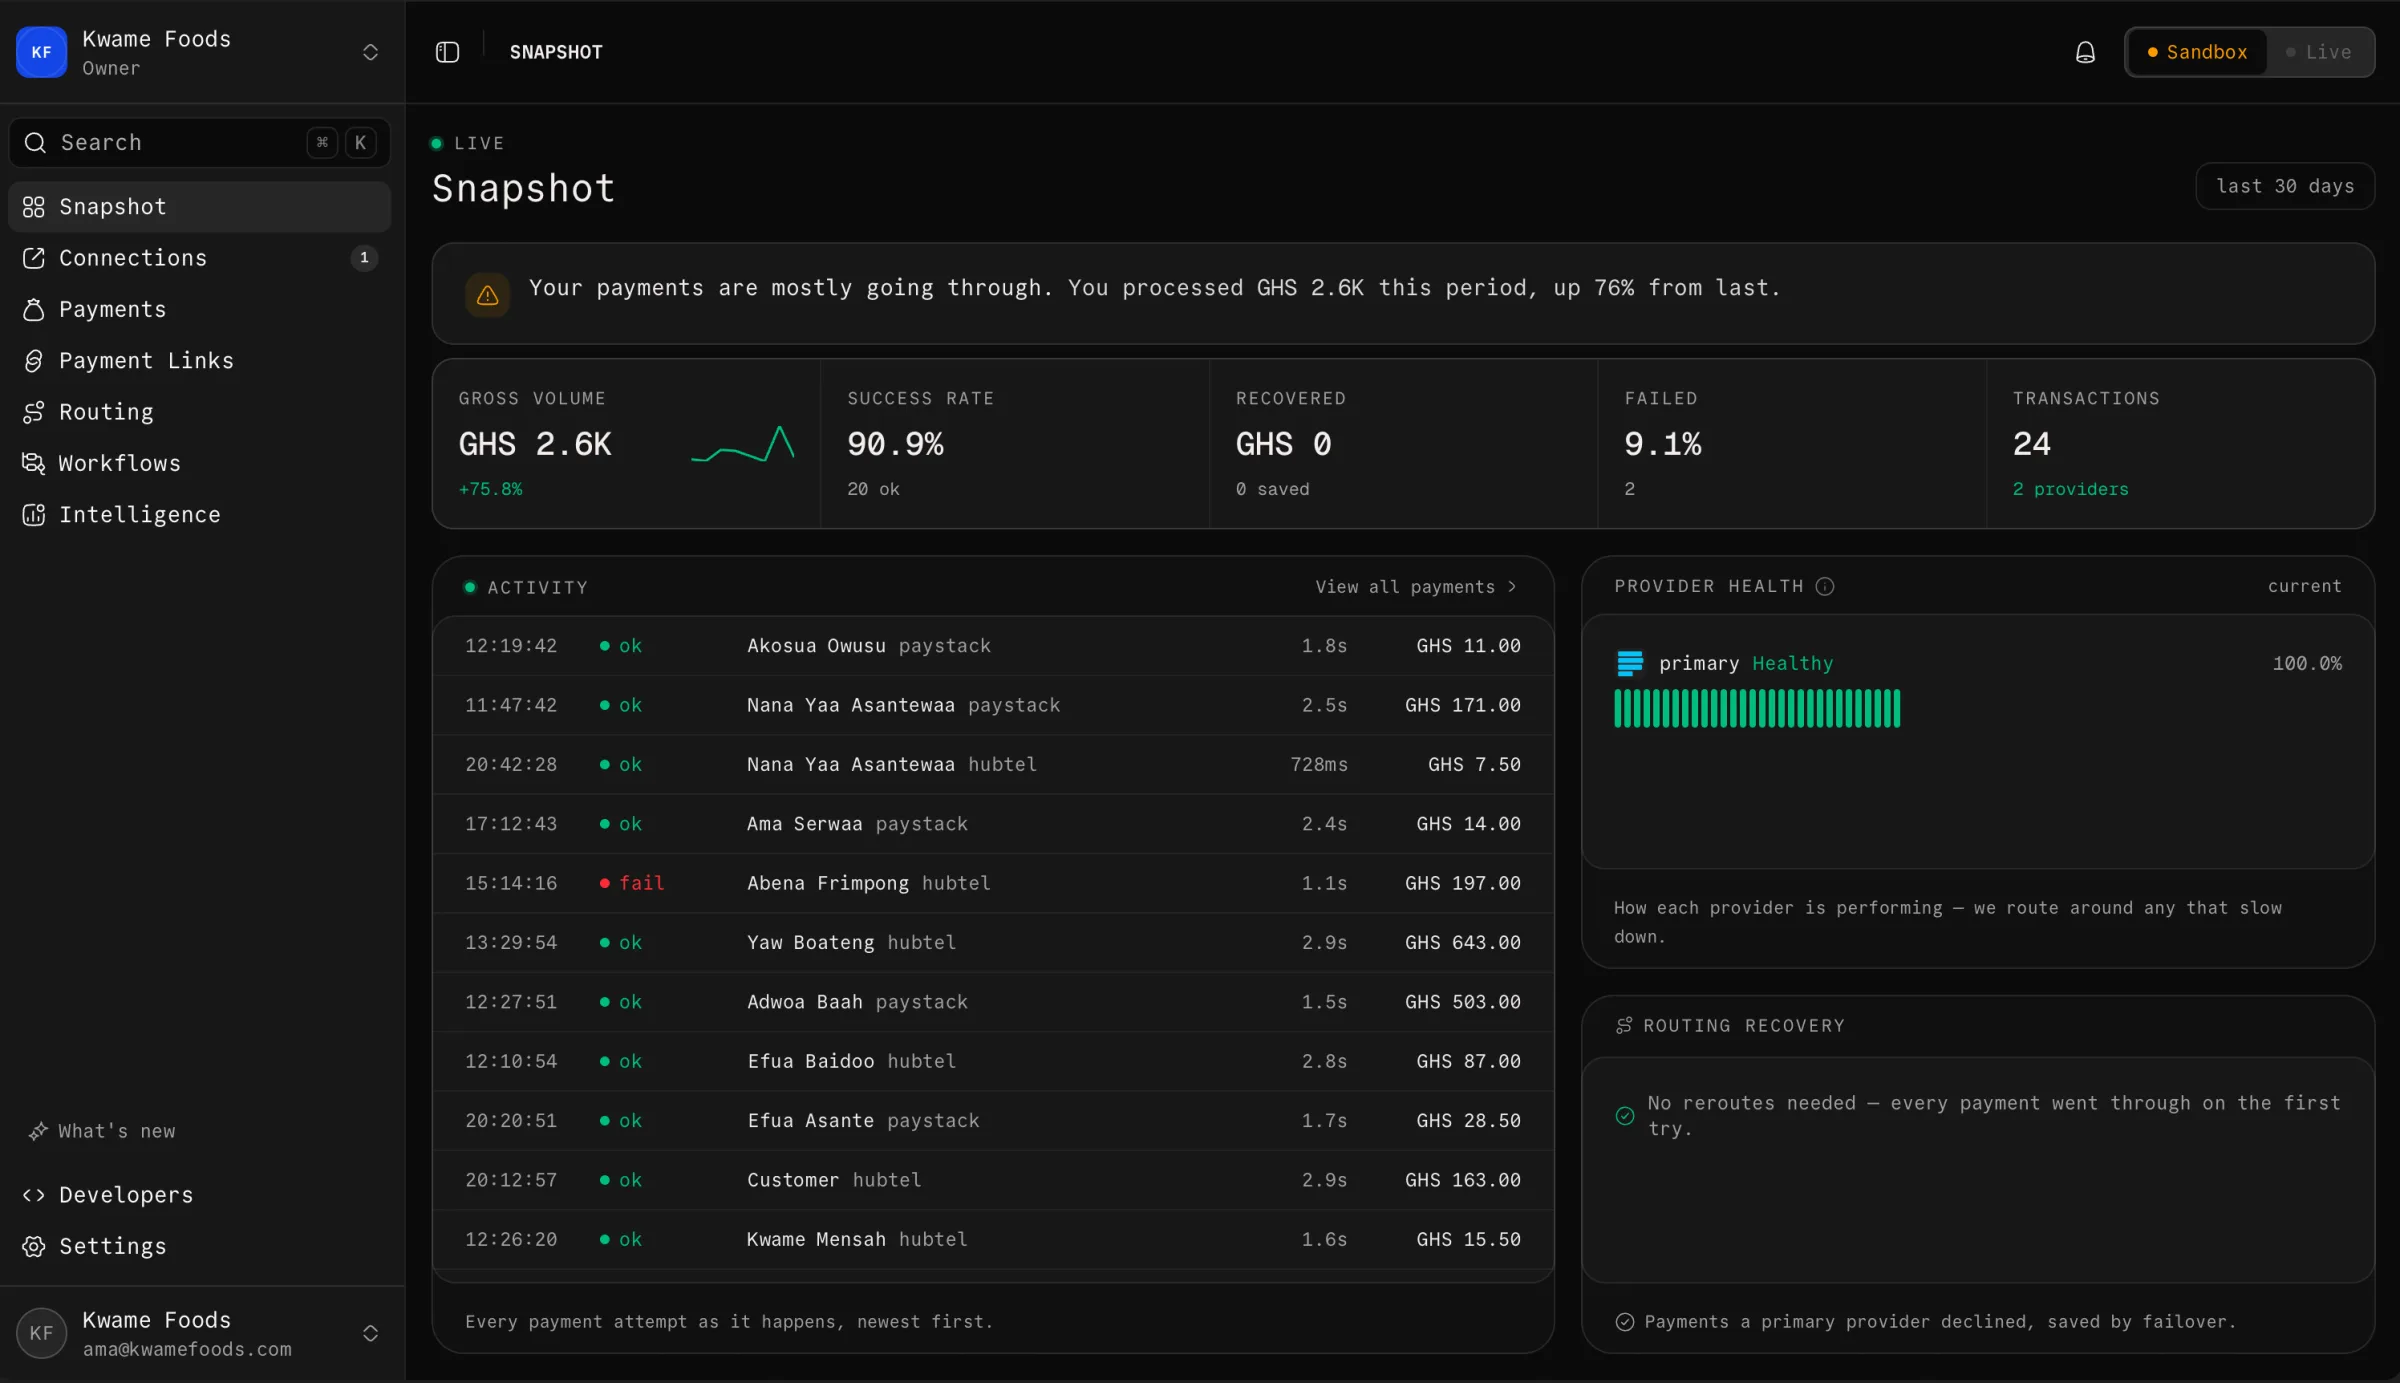This screenshot has height=1383, width=2400.
Task: Click the bottom KF user avatar
Action: (x=41, y=1333)
